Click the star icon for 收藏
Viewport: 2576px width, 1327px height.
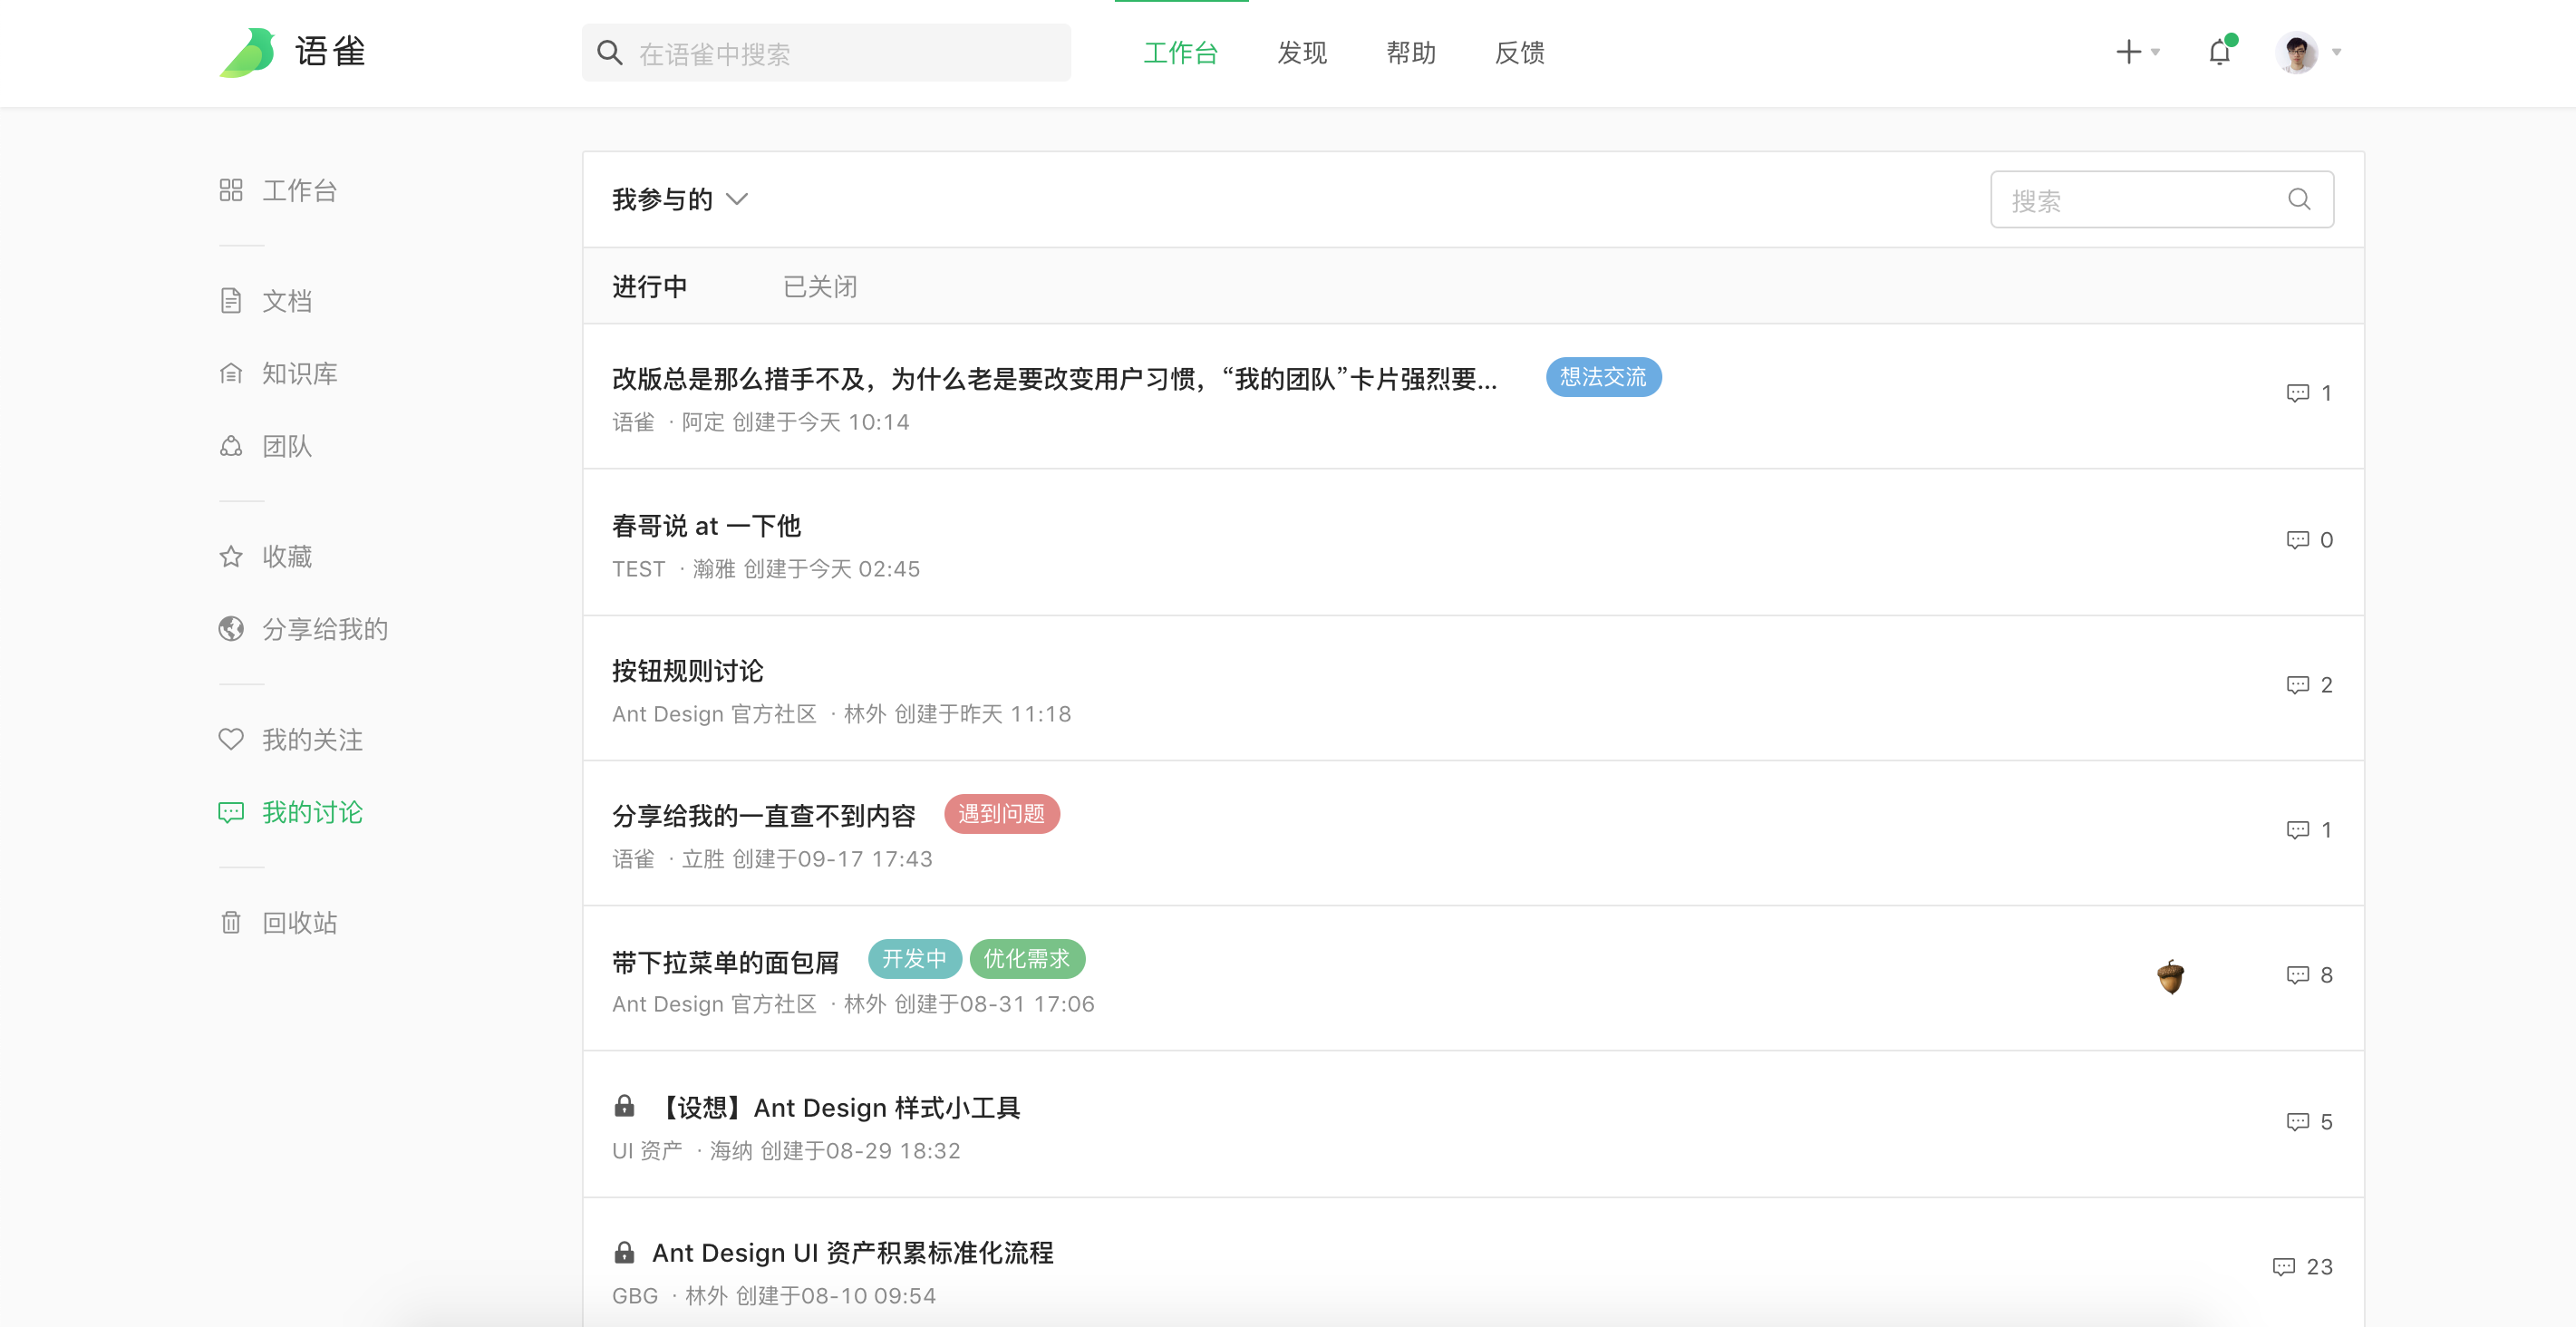(231, 556)
